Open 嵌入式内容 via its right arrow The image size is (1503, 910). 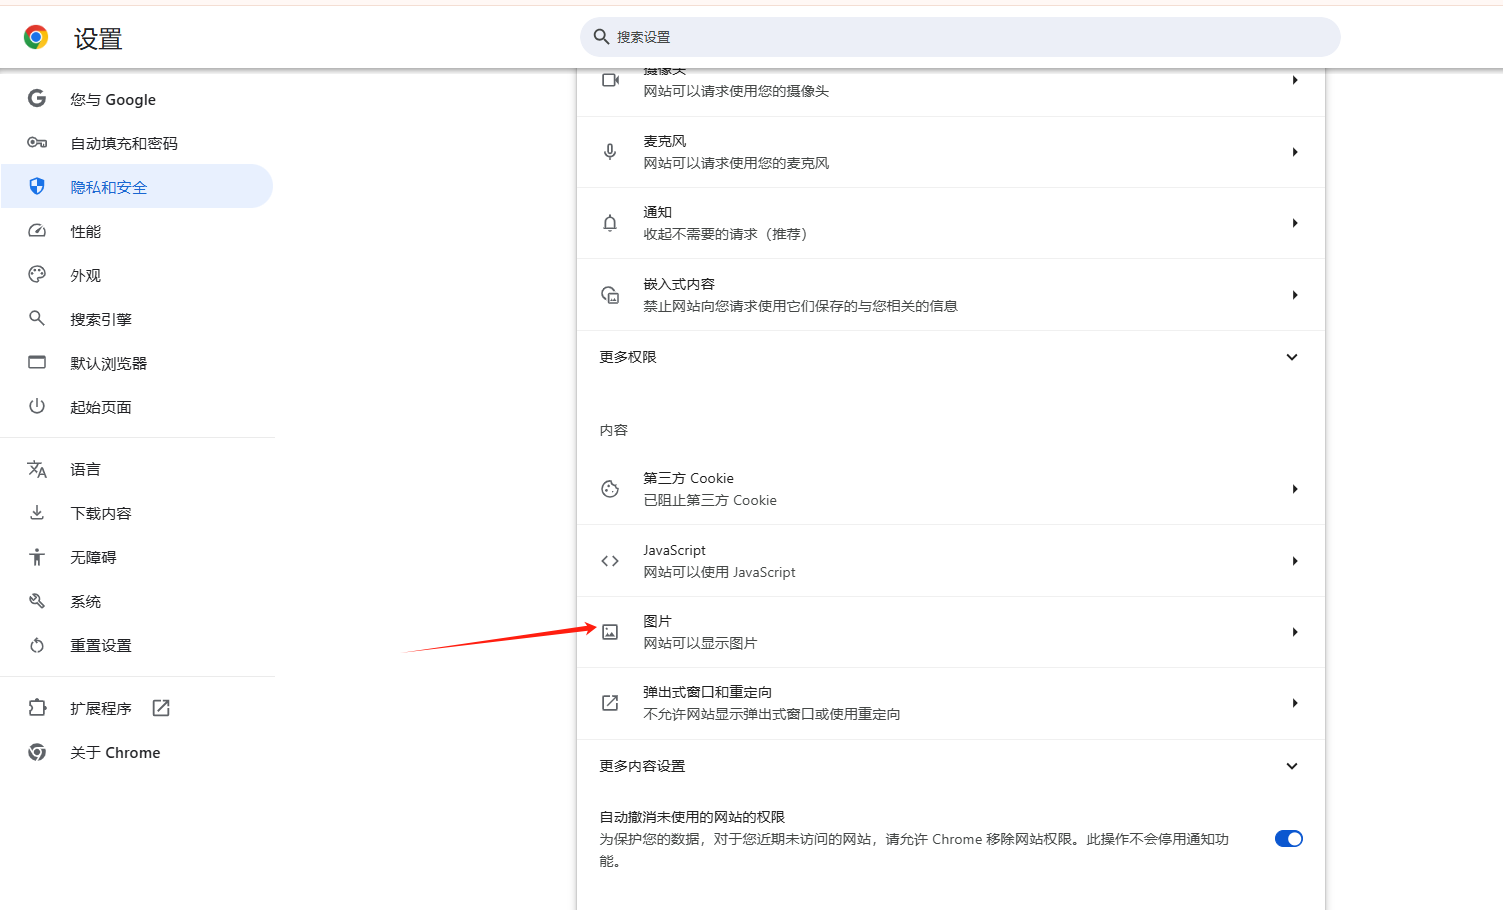pyautogui.click(x=1295, y=295)
